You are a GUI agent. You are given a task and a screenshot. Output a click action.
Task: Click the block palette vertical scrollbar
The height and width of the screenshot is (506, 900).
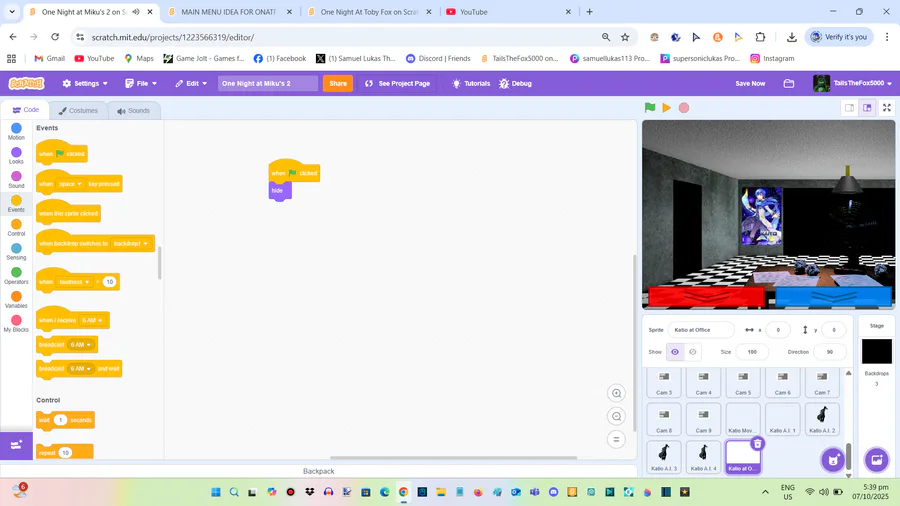tap(160, 263)
